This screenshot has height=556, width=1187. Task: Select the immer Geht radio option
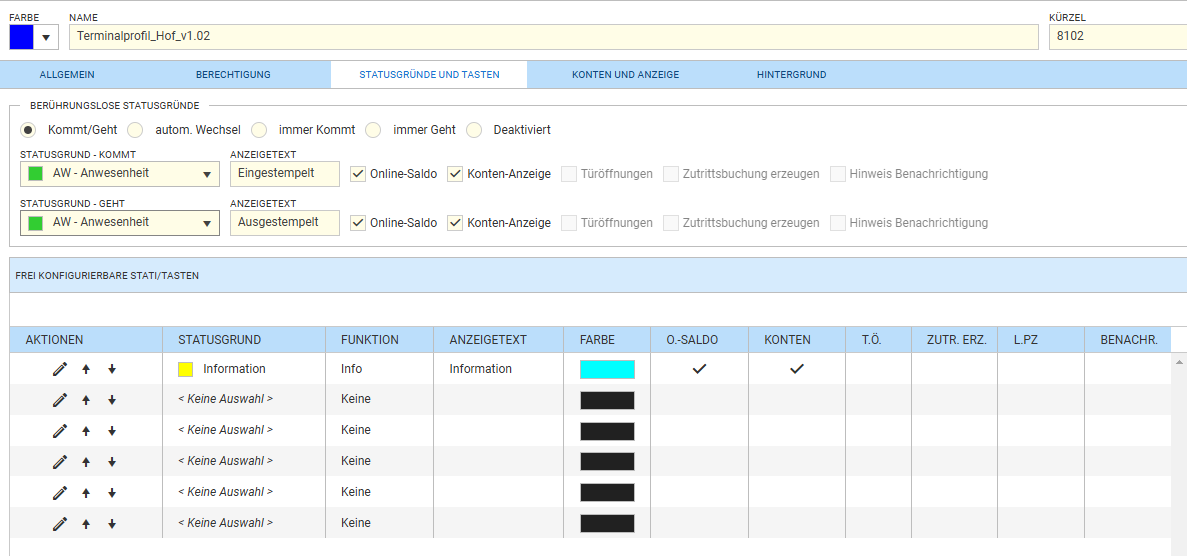point(373,130)
